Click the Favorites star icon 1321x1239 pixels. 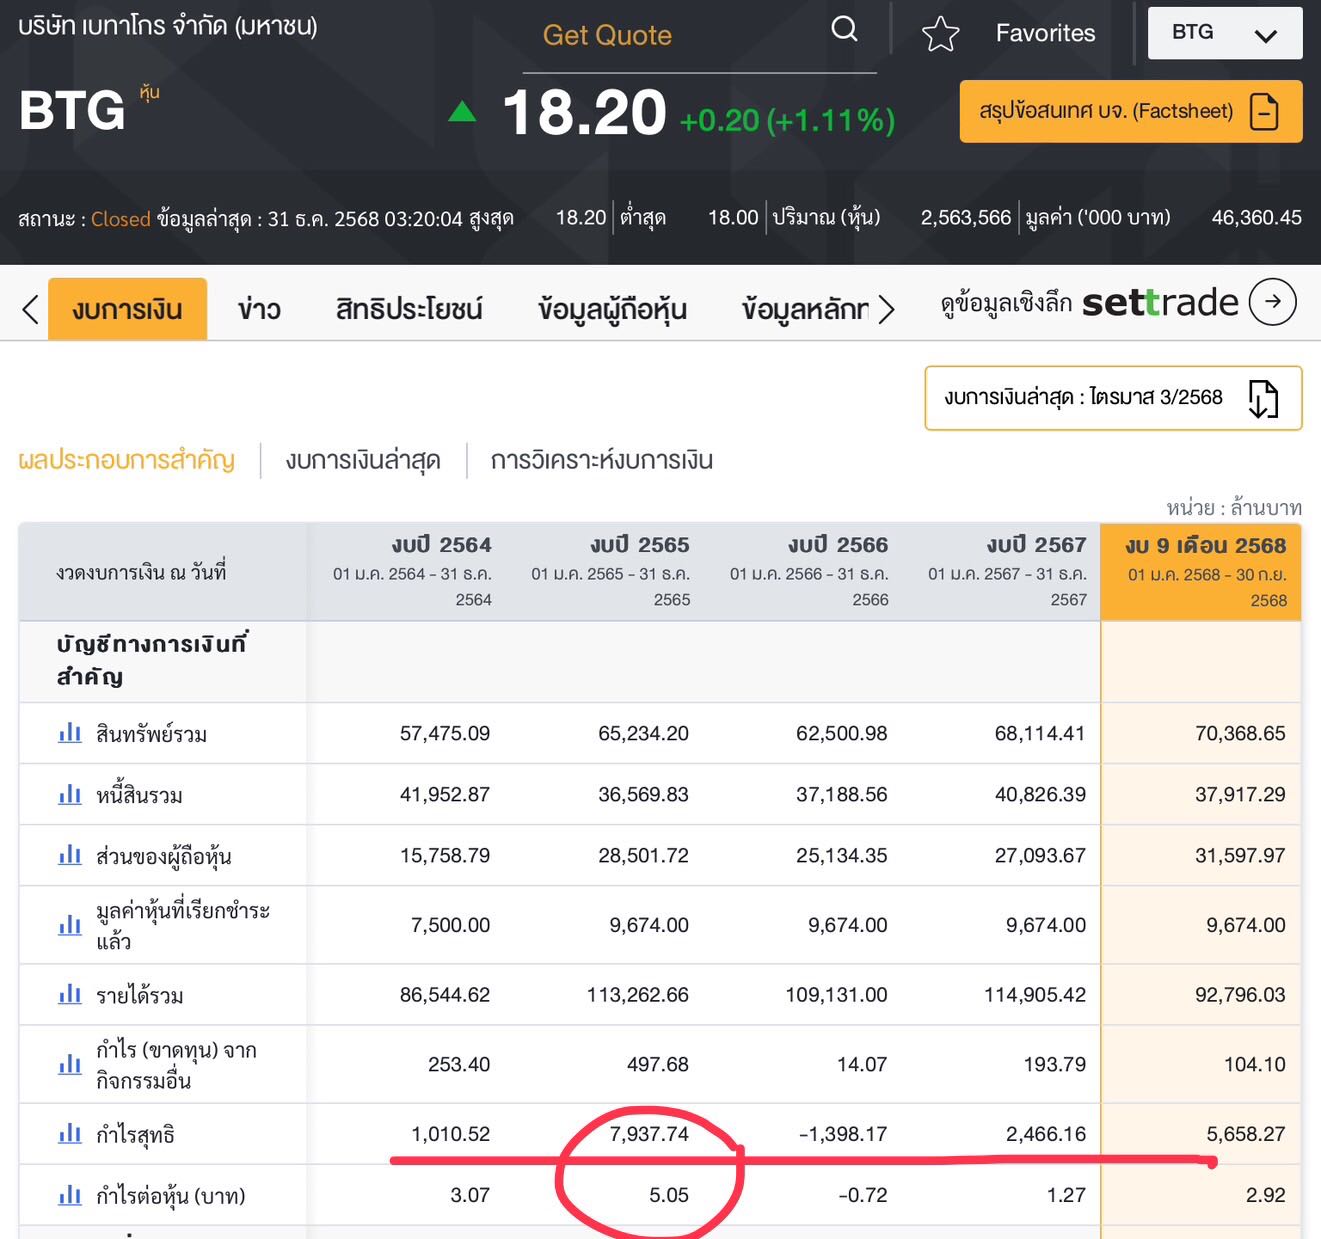[940, 34]
